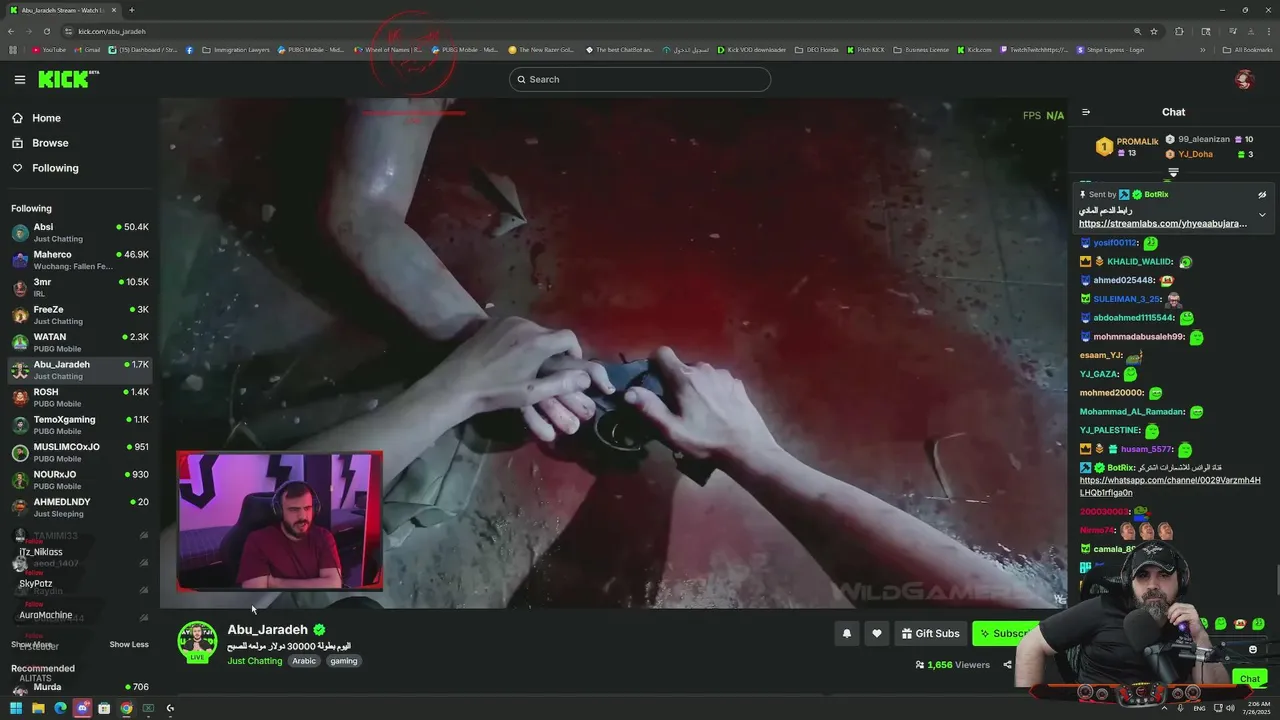Screen dimensions: 1280x720
Task: Open recommended channel Murda
Action: [80, 689]
